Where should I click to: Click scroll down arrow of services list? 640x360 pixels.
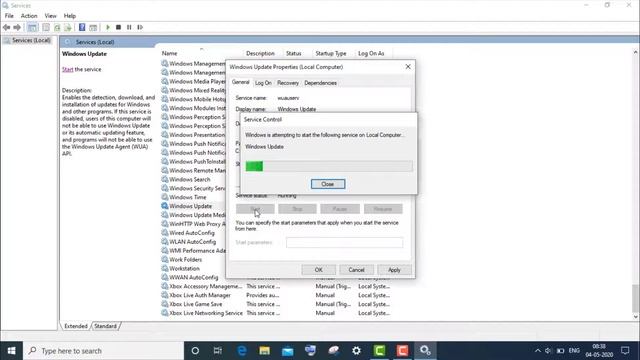point(636,317)
